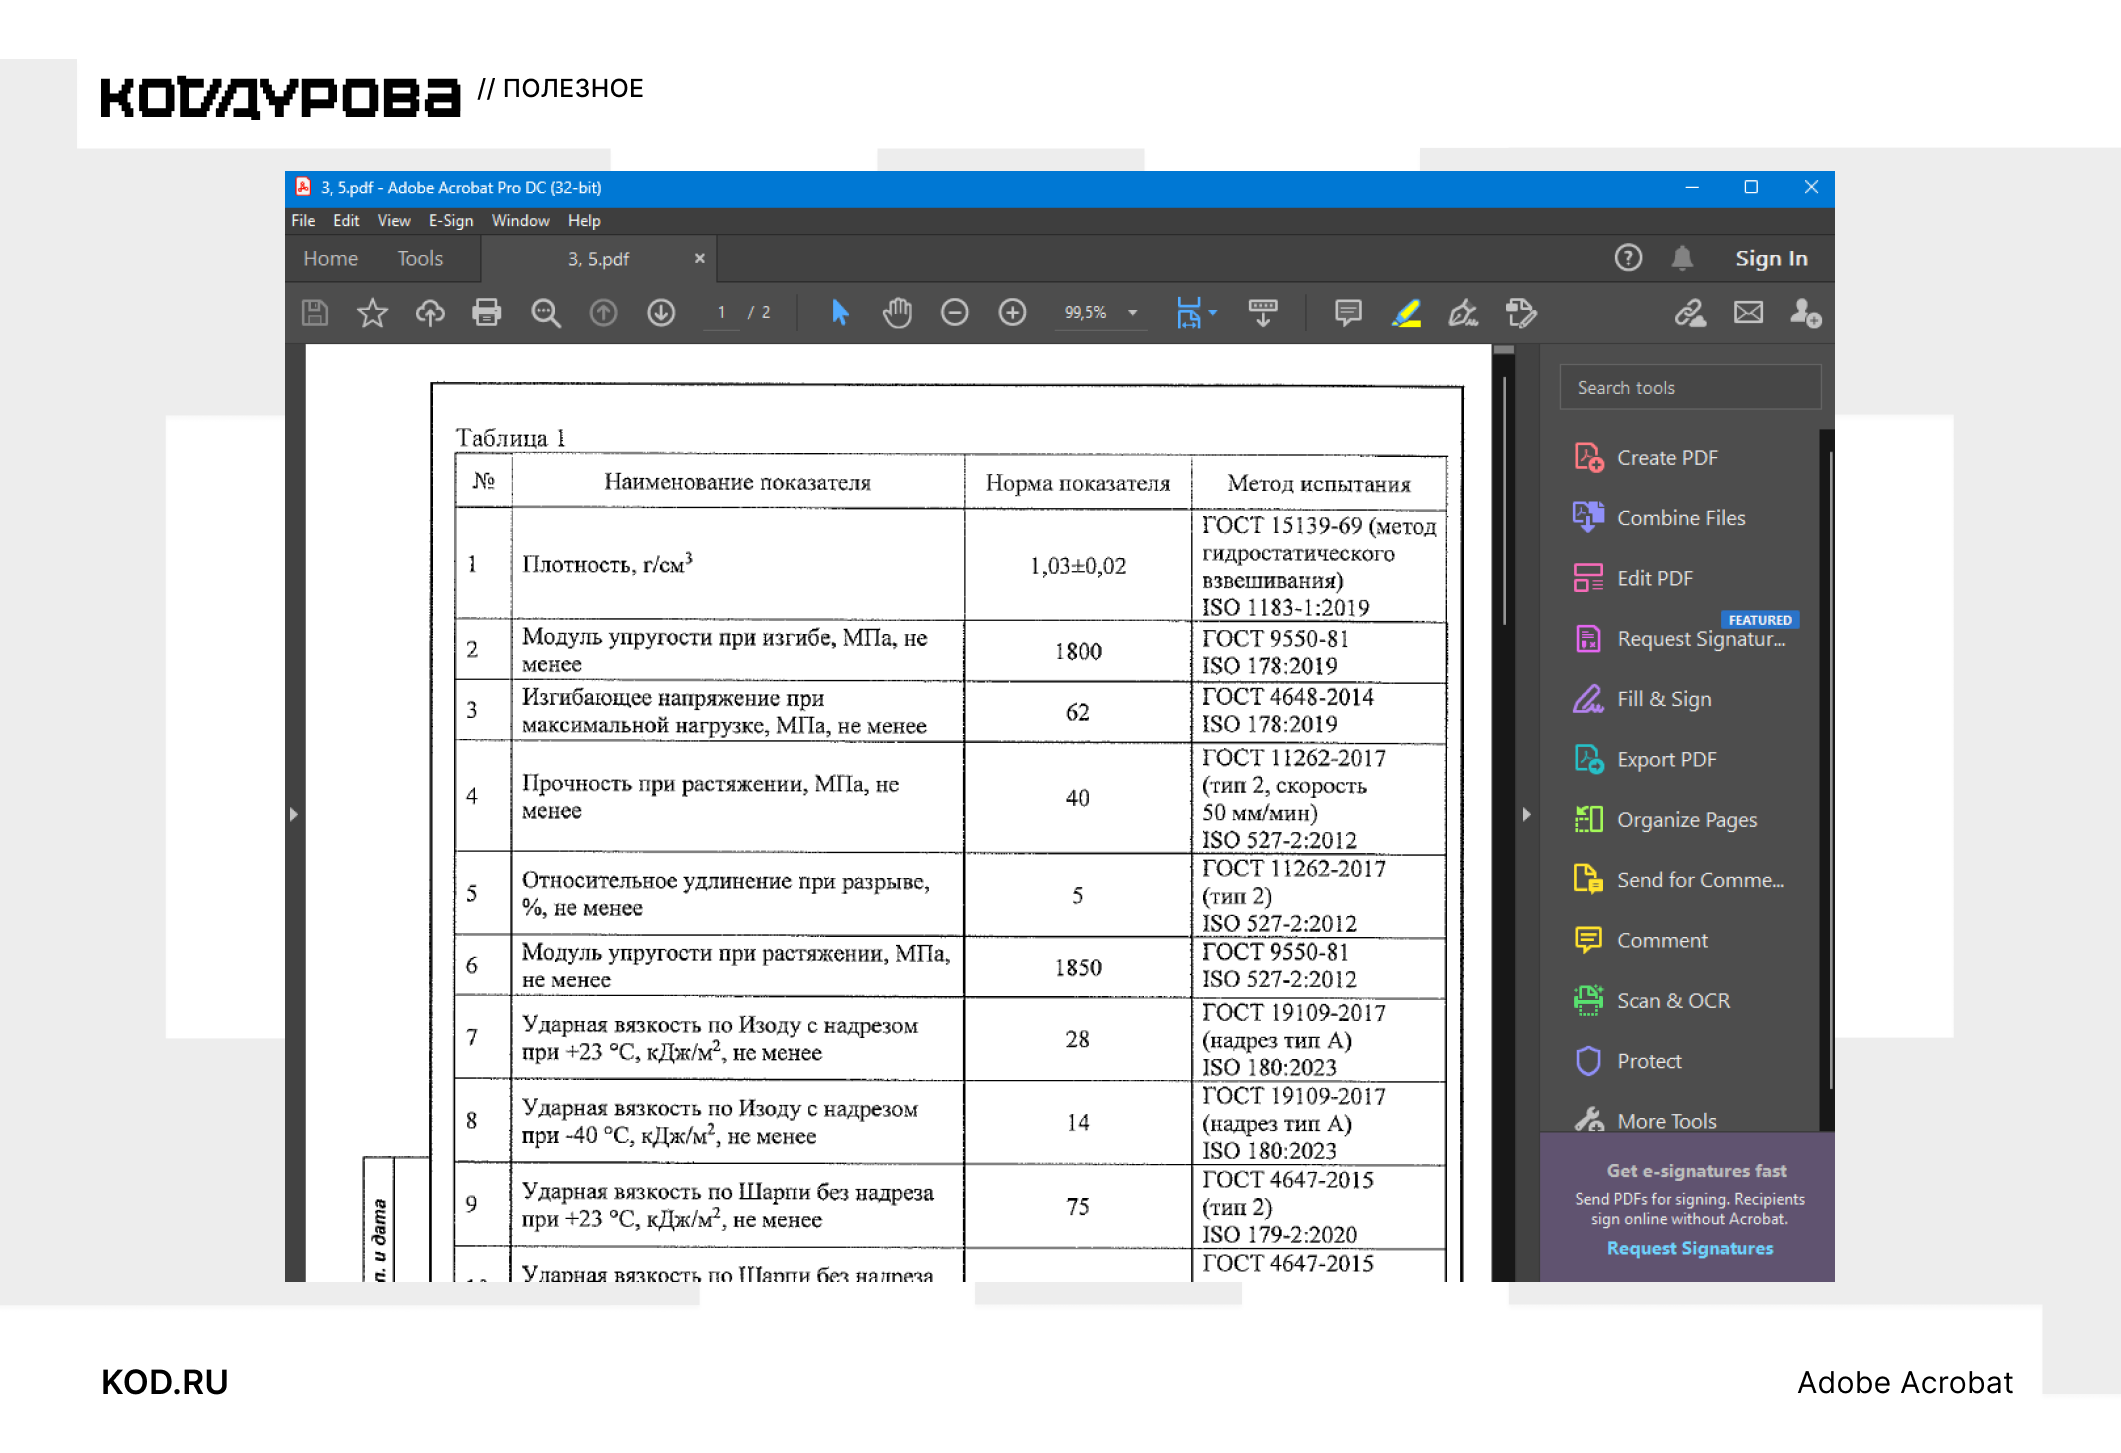
Task: Open fit page options icon
Action: point(1195,313)
